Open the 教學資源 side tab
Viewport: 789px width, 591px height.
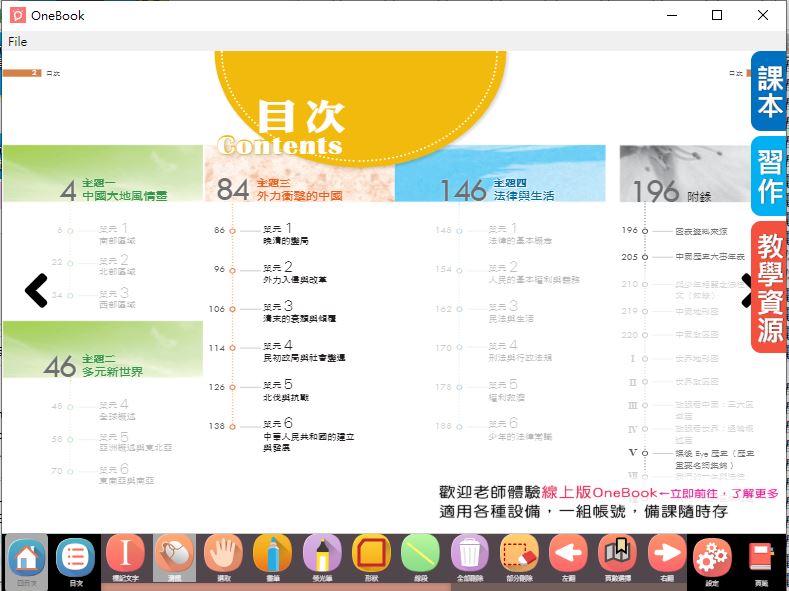click(769, 287)
